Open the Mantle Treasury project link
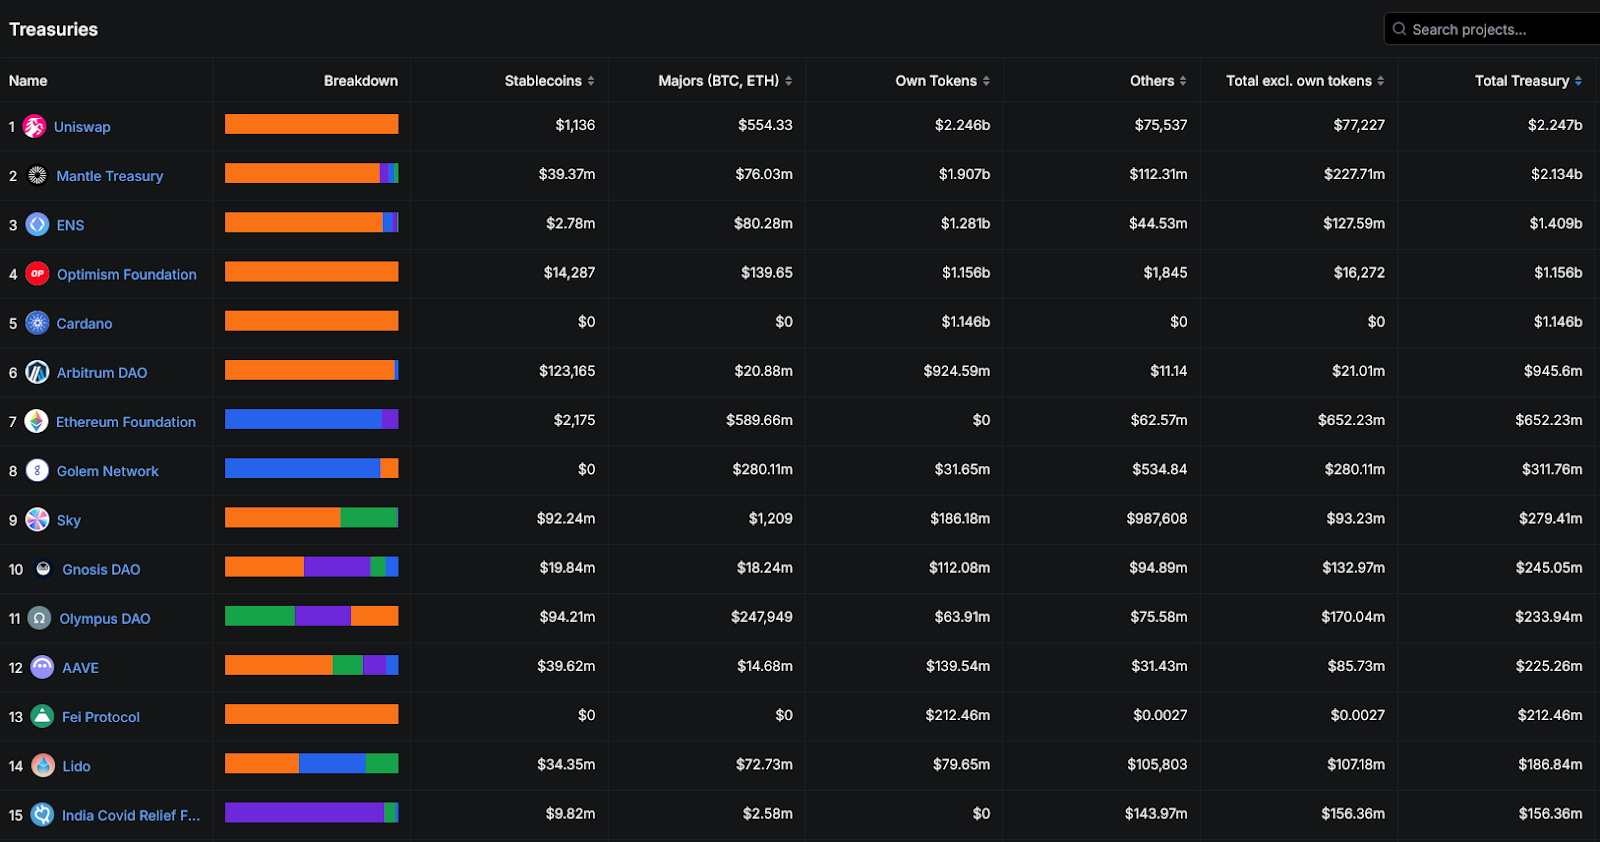Screen dimensions: 1600x842 [x=109, y=176]
